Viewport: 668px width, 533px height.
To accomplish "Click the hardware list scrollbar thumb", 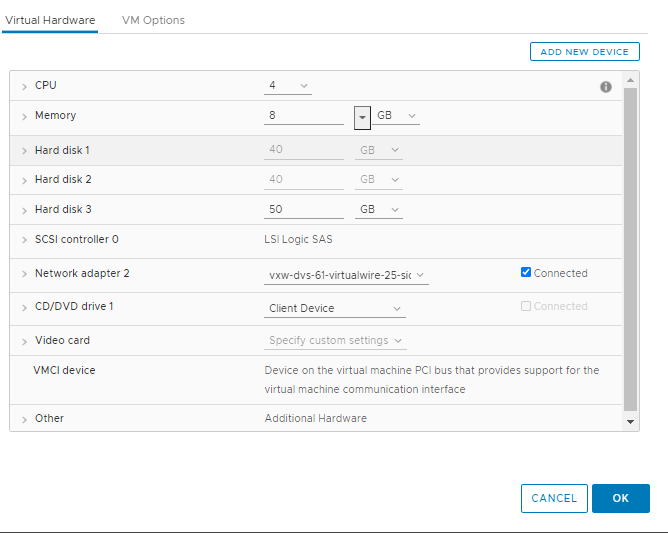I will [630, 249].
